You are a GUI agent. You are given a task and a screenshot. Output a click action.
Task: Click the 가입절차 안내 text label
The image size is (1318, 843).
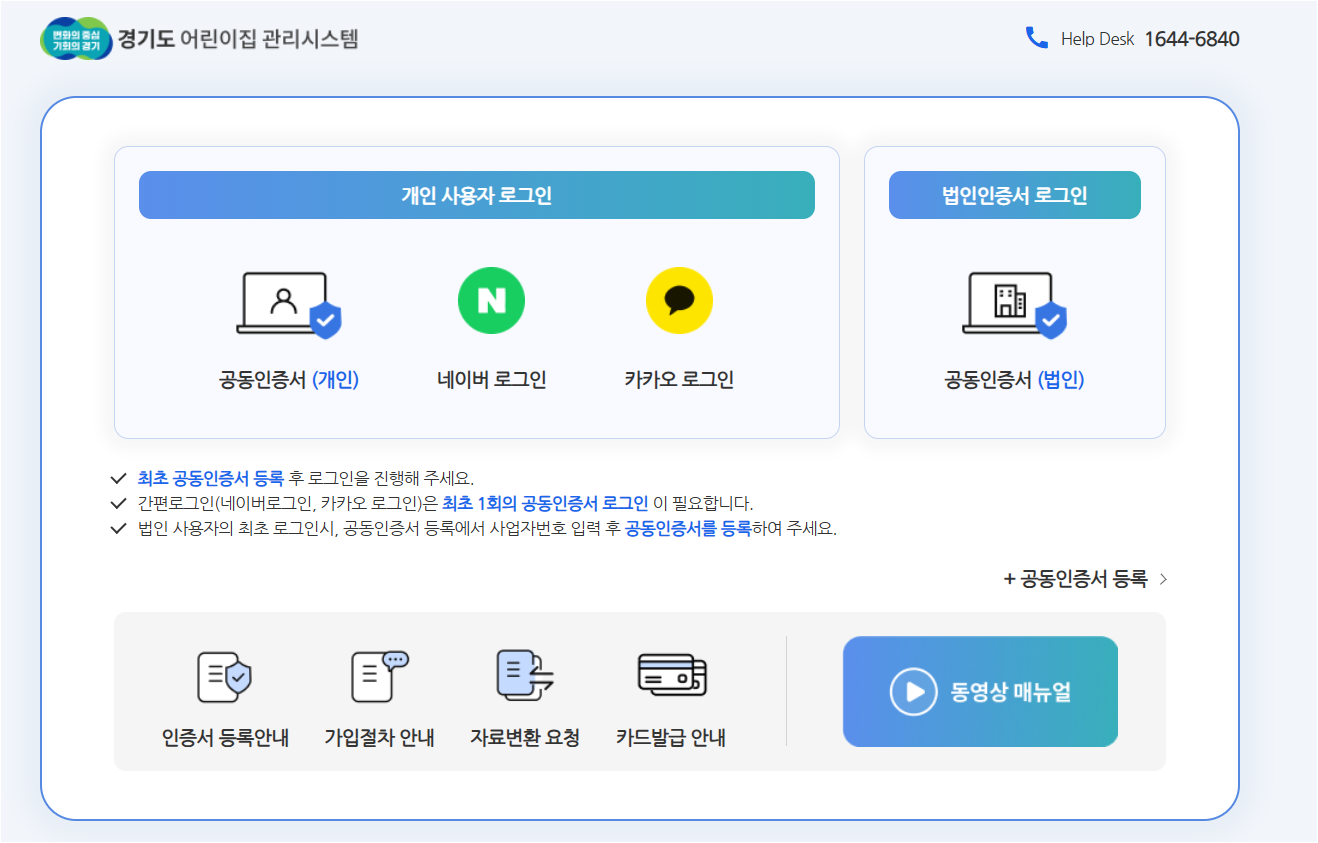point(380,739)
